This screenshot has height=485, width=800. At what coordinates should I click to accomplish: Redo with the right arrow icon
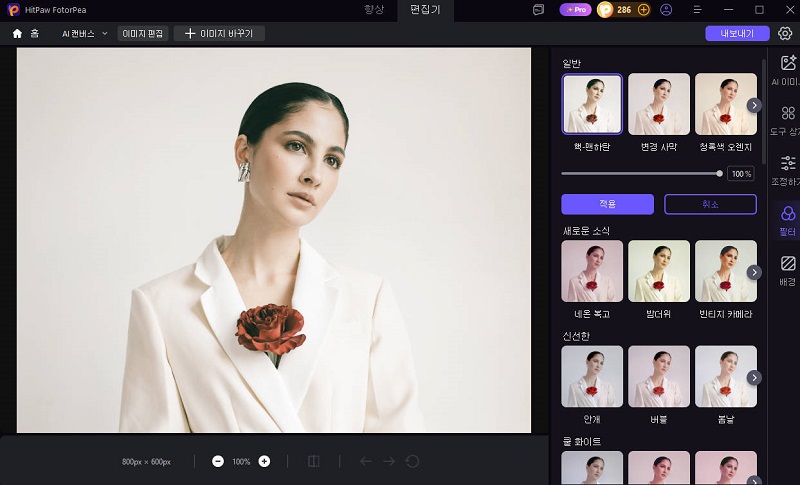click(389, 462)
